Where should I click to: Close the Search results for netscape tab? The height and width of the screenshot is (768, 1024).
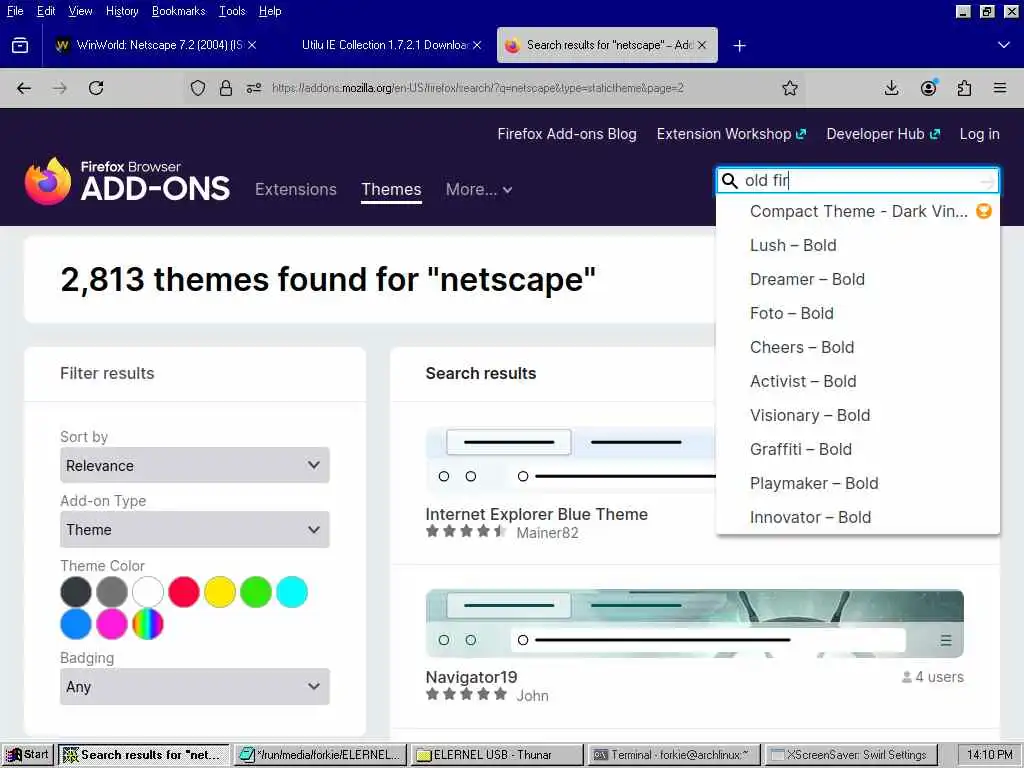pyautogui.click(x=702, y=45)
